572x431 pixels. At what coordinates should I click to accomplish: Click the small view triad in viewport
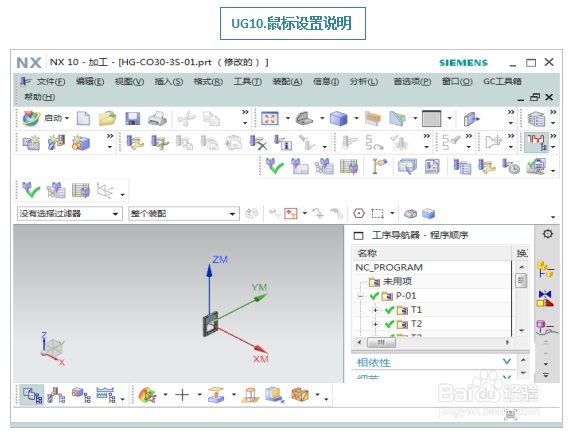53,349
